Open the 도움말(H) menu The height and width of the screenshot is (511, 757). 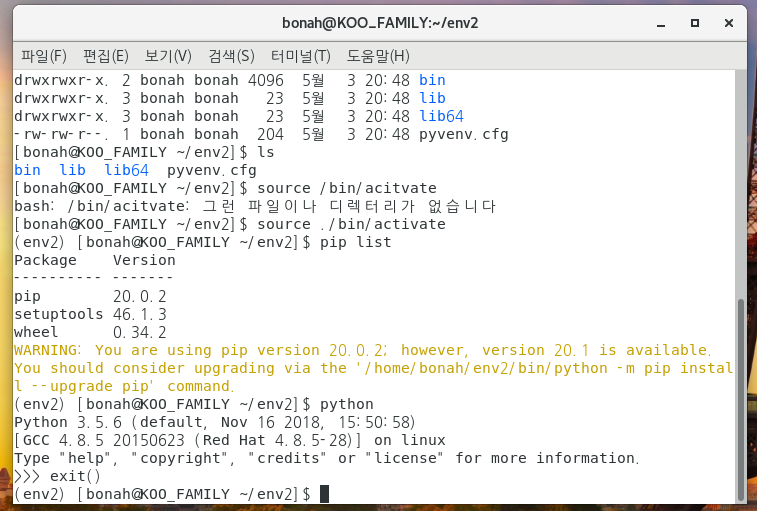(378, 56)
